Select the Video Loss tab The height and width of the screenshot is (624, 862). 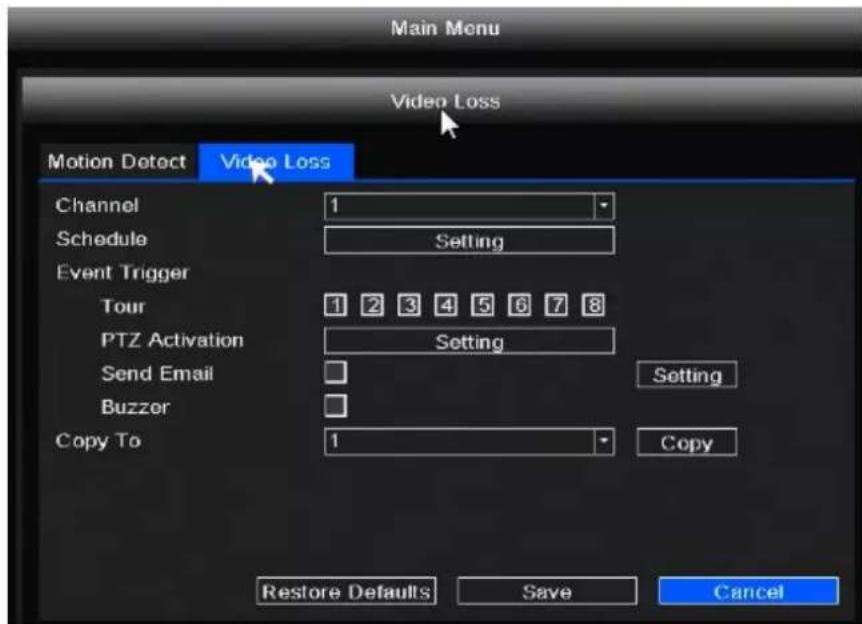coord(276,162)
